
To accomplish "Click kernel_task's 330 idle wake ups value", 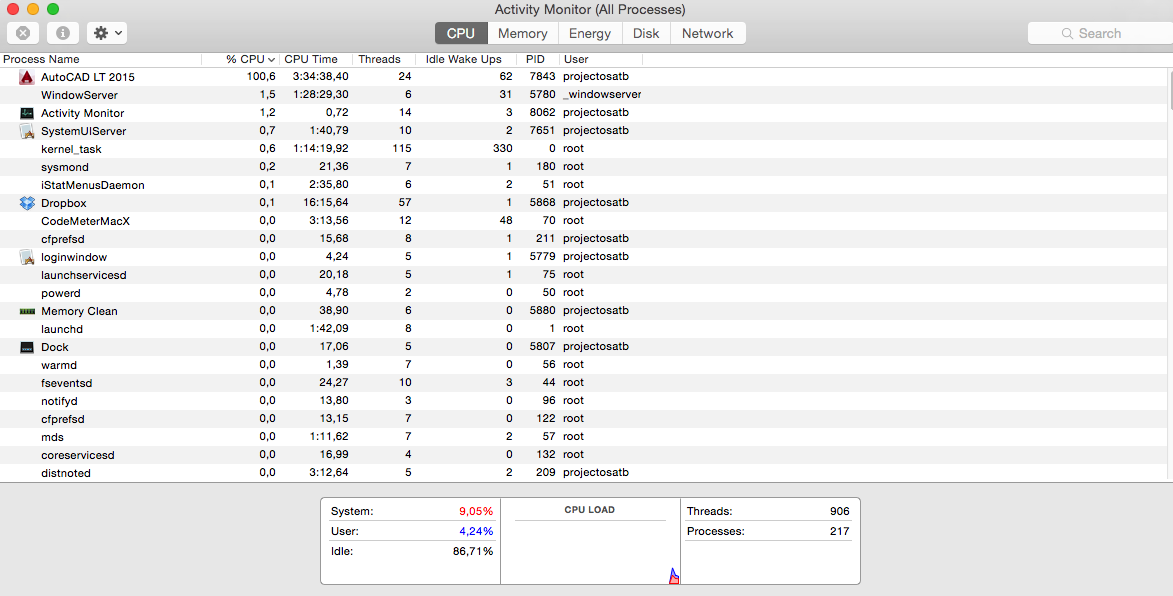I will [x=503, y=148].
